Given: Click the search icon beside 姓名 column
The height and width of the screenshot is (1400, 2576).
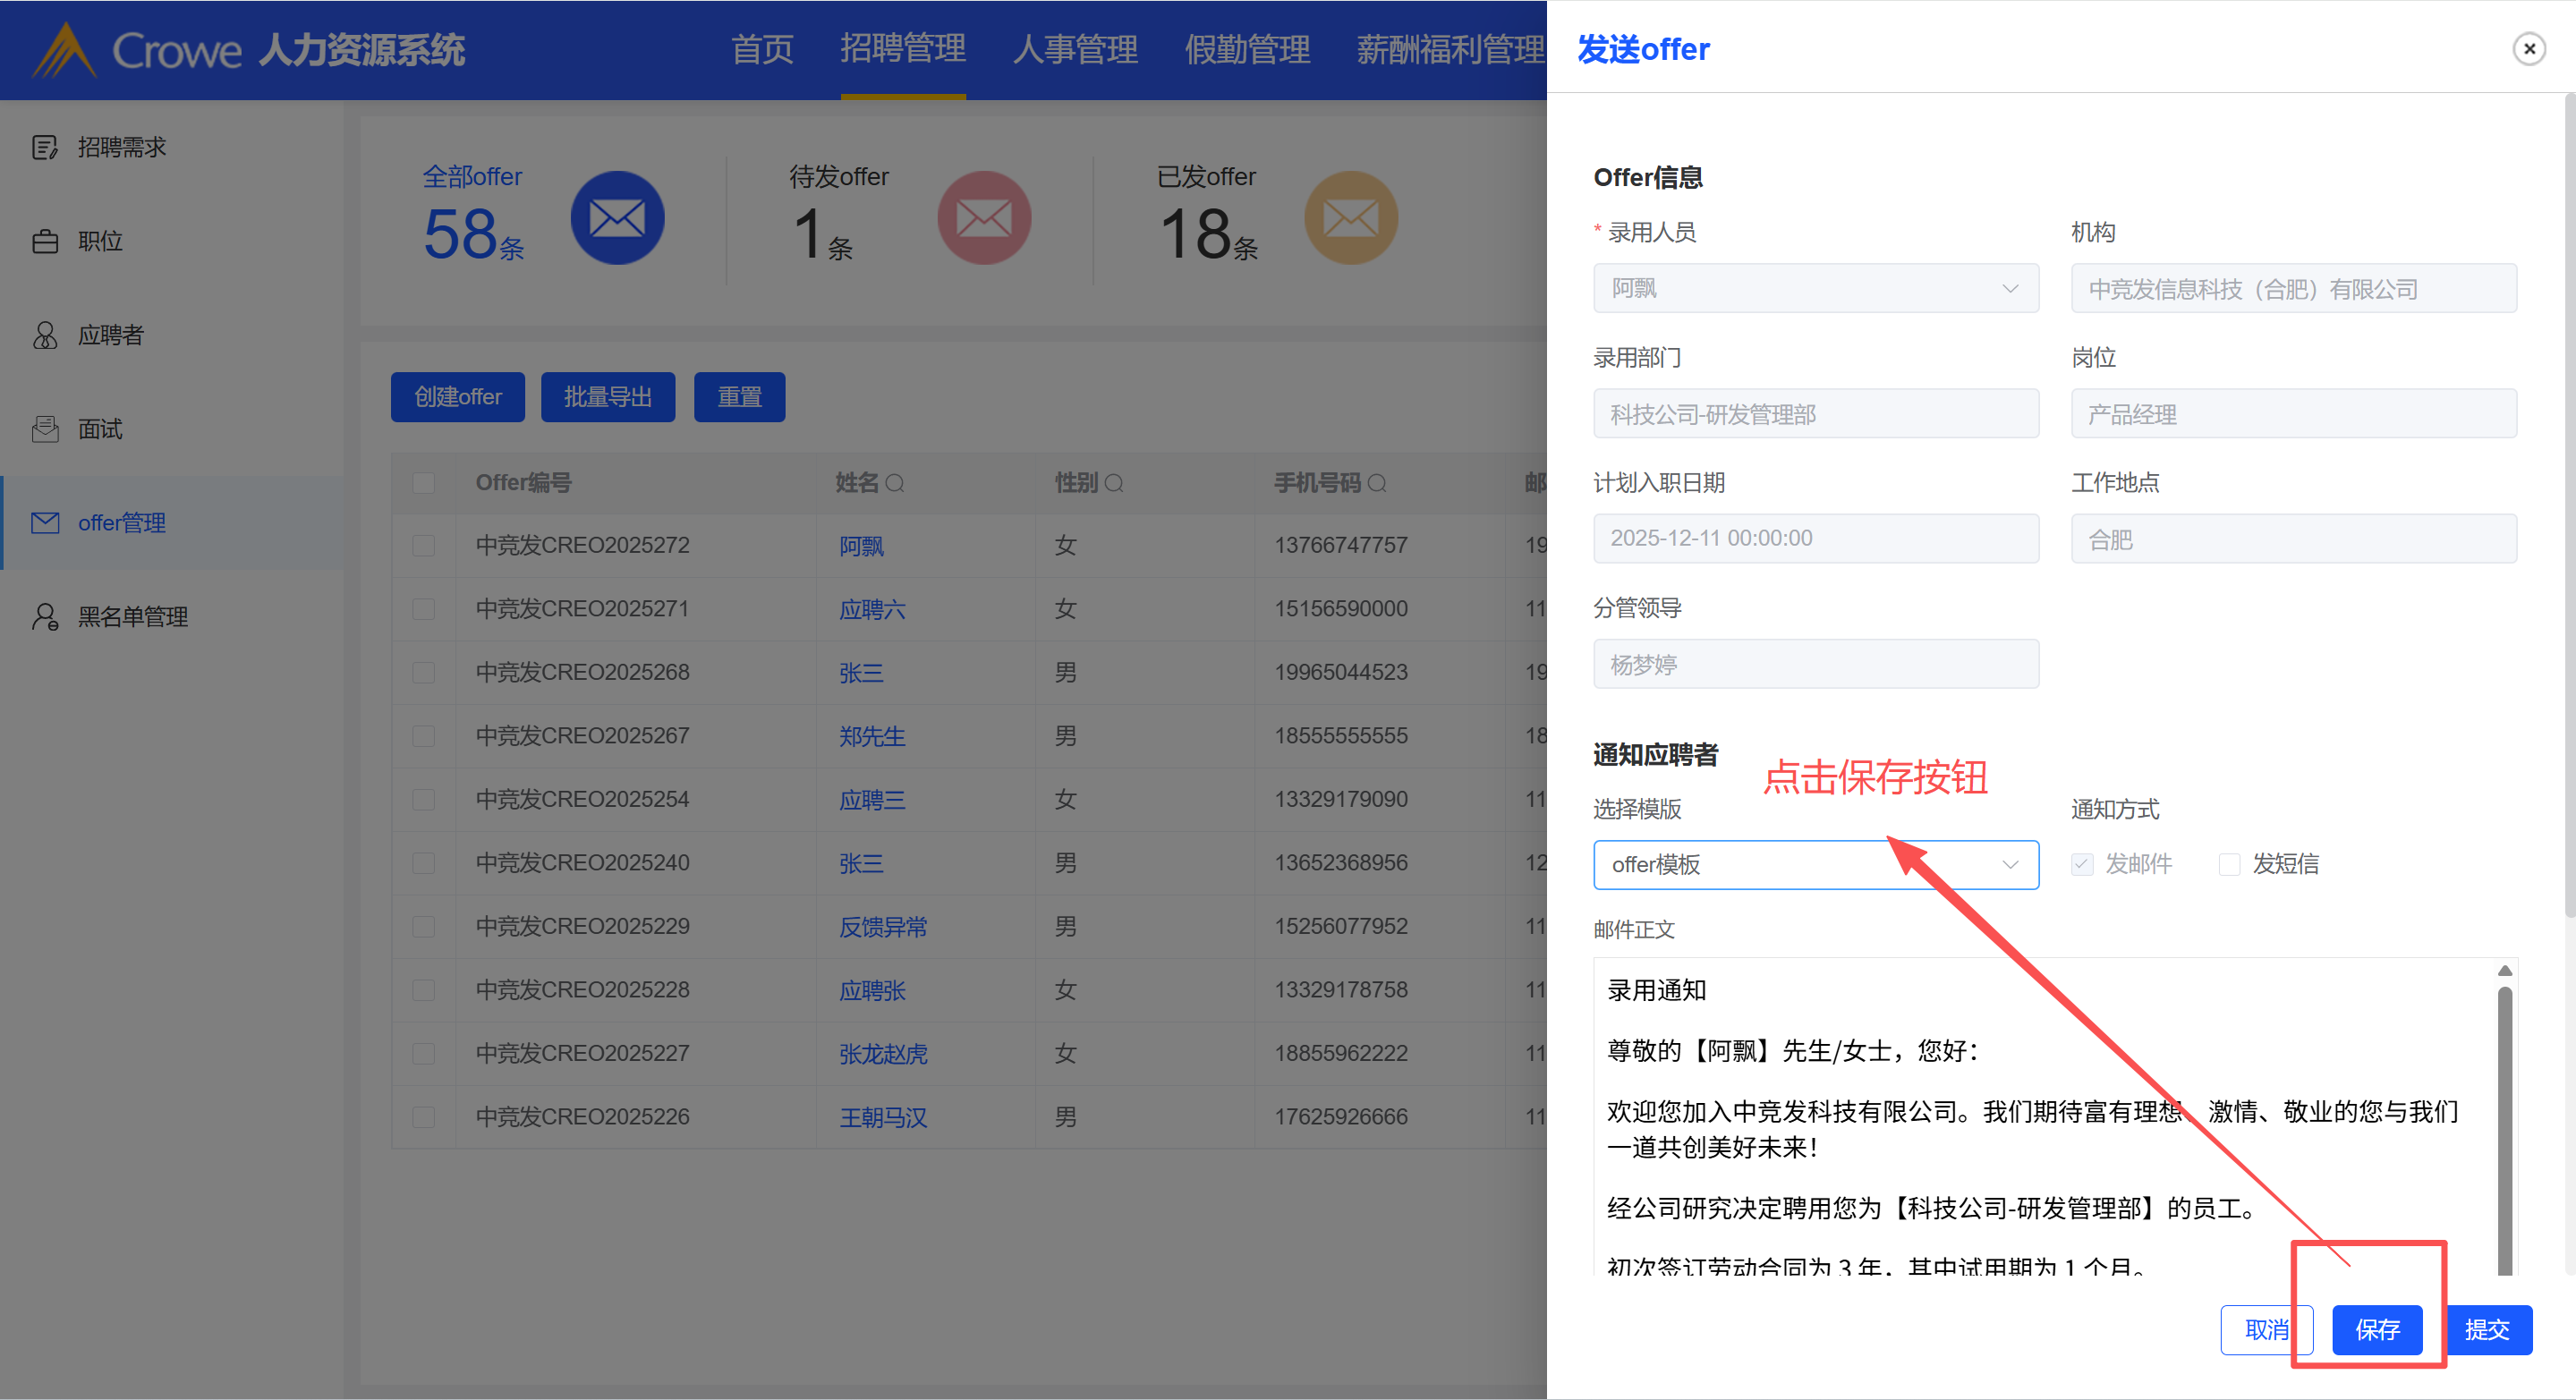Looking at the screenshot, I should (895, 484).
